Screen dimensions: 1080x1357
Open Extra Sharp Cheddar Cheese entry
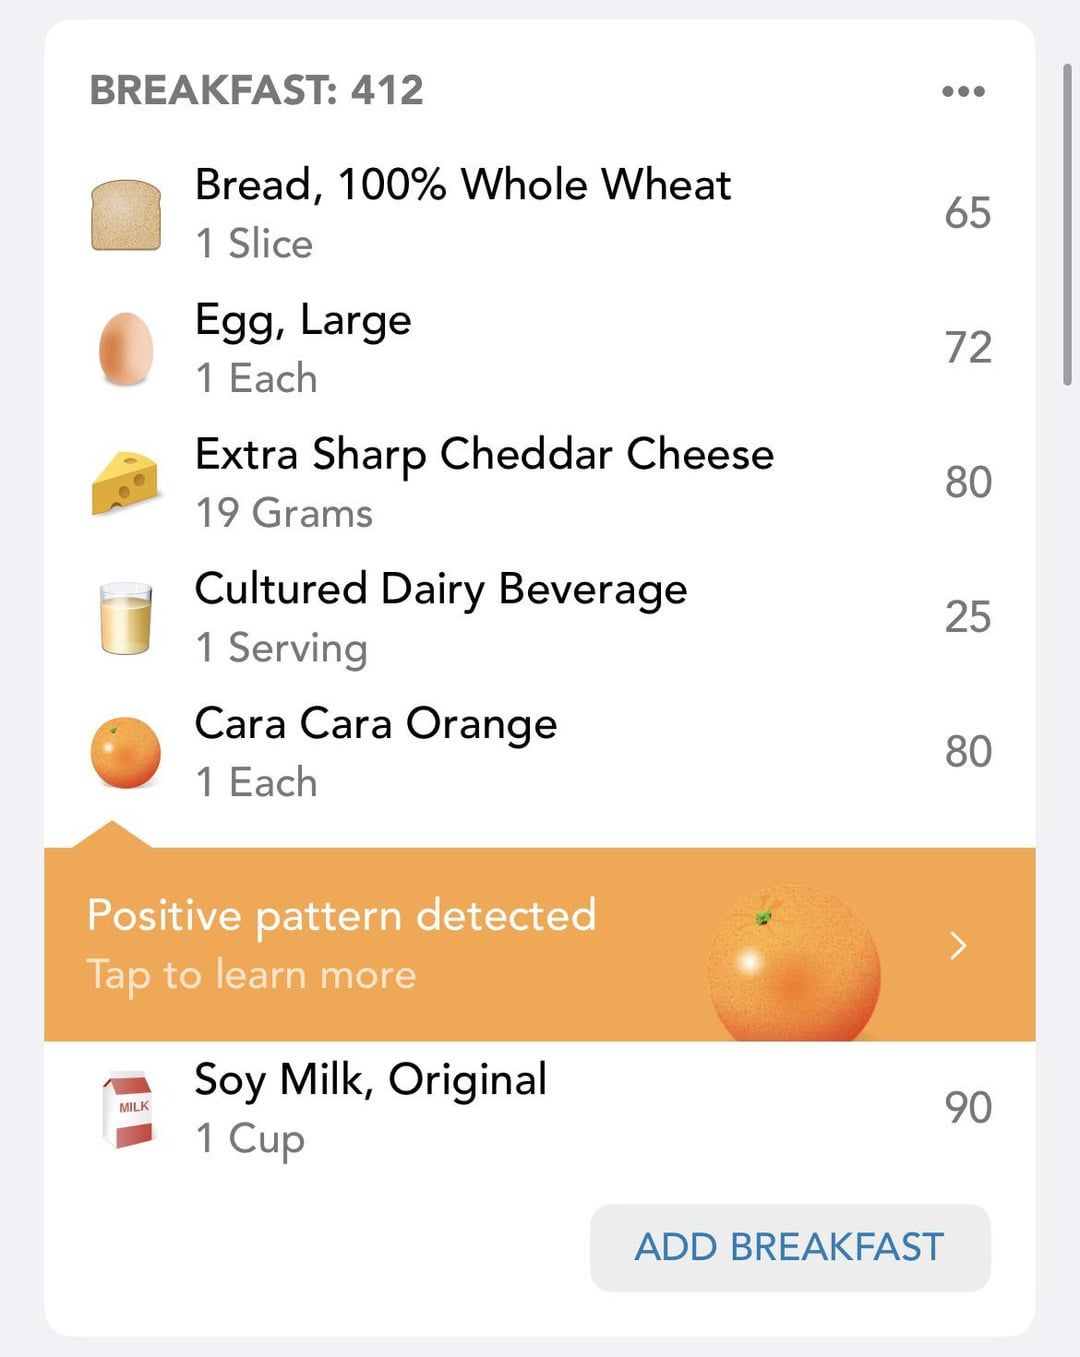540,483
